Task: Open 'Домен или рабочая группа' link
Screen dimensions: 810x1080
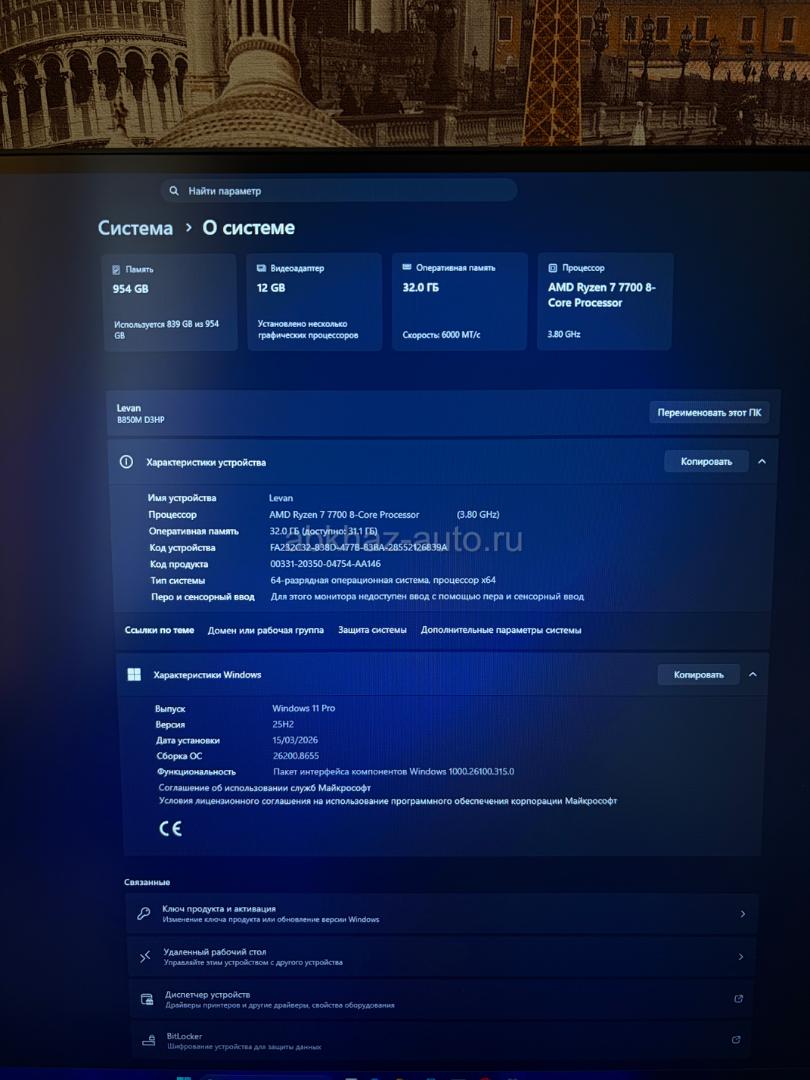Action: pos(266,630)
